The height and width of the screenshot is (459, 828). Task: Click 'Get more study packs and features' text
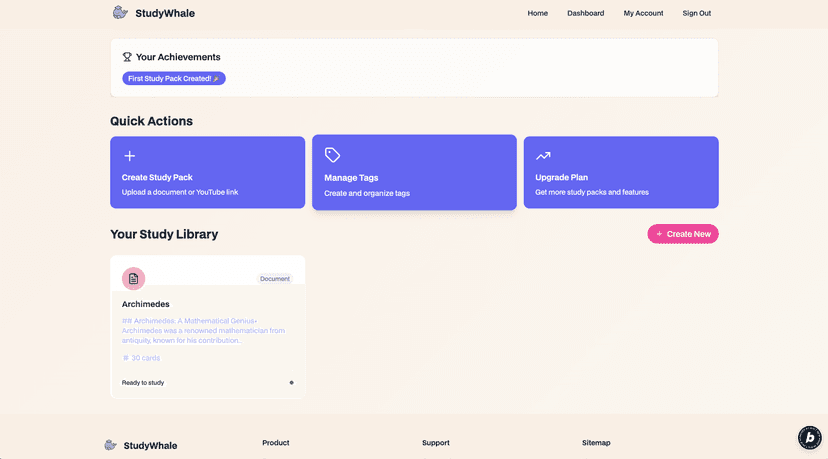(x=592, y=192)
